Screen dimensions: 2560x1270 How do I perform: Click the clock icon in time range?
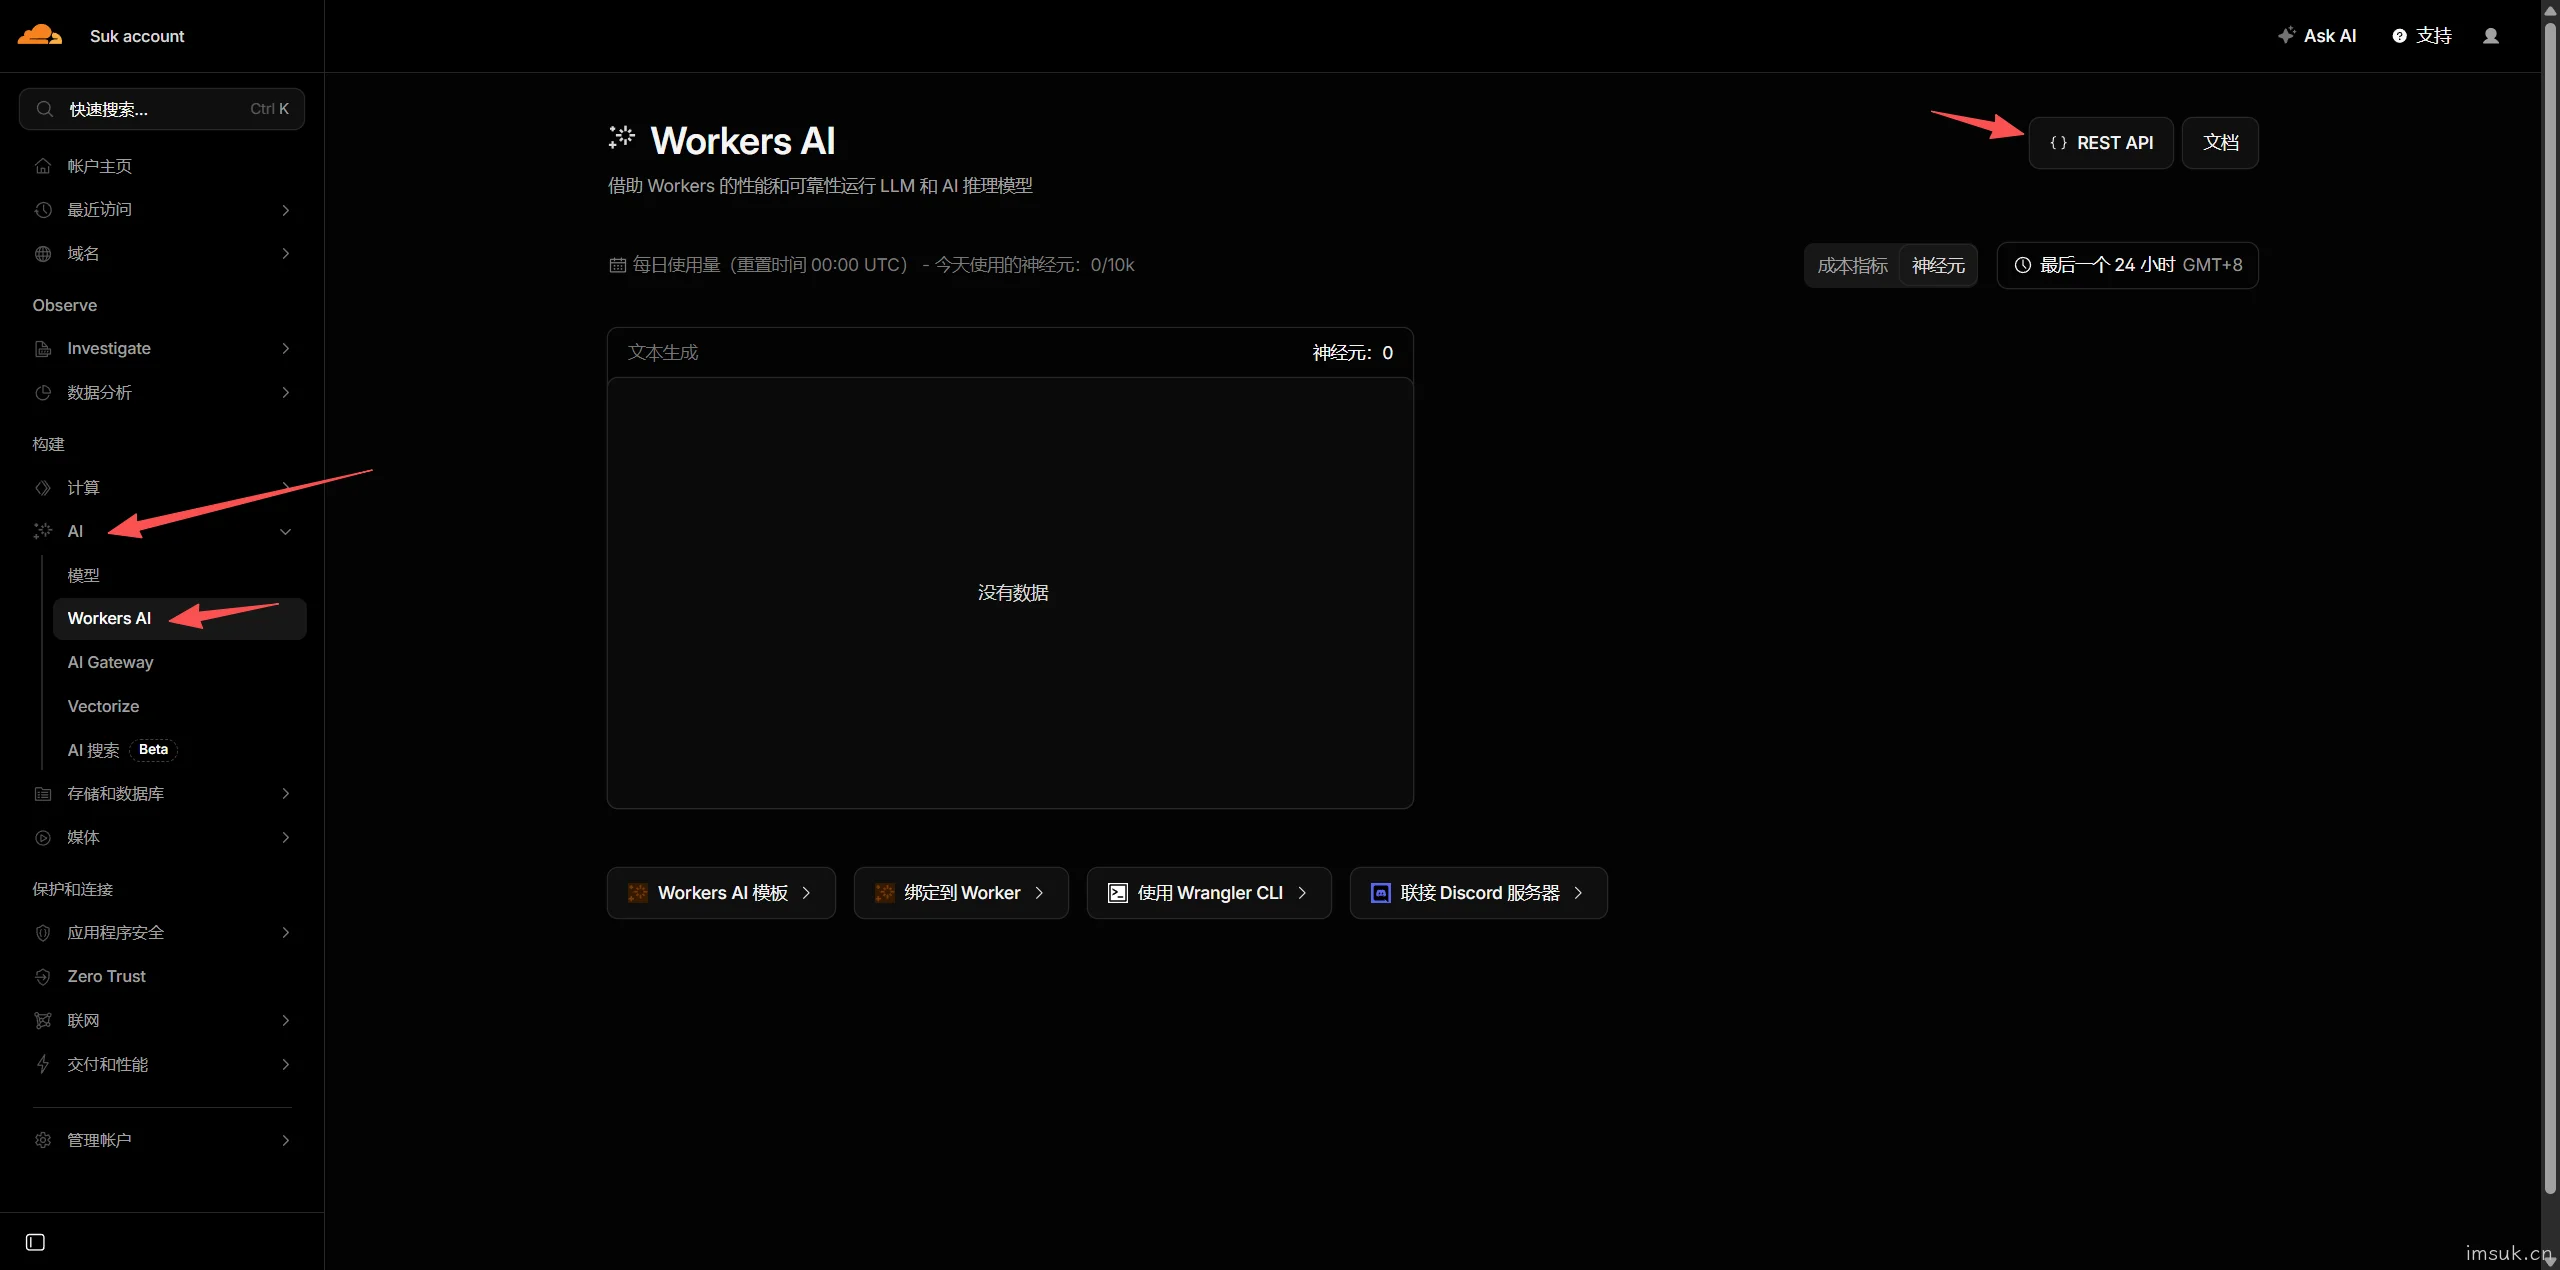[2022, 265]
